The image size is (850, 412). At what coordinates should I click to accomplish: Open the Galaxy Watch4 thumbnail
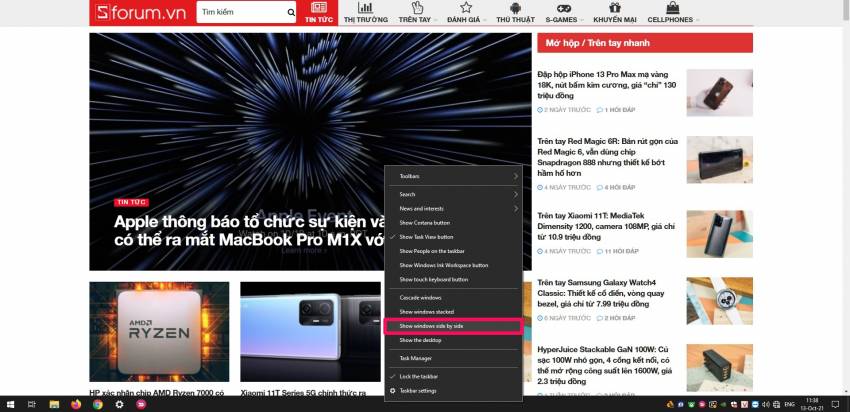point(719,301)
